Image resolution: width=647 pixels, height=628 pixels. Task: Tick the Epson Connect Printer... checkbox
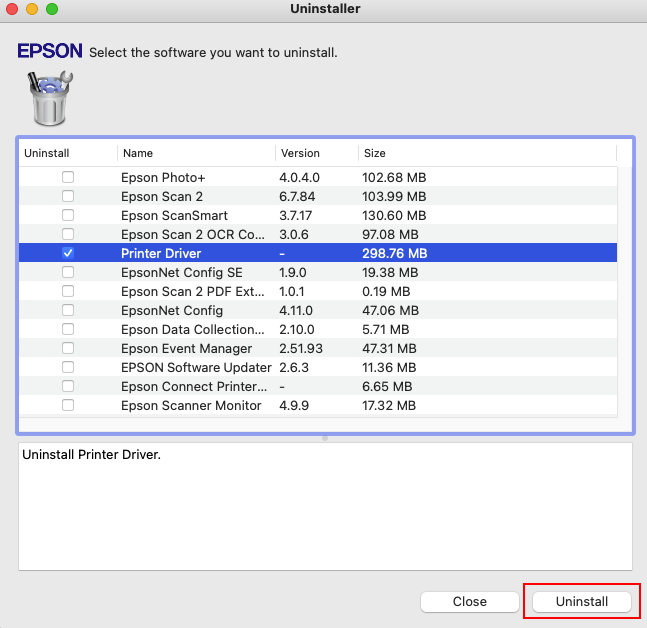click(x=68, y=386)
